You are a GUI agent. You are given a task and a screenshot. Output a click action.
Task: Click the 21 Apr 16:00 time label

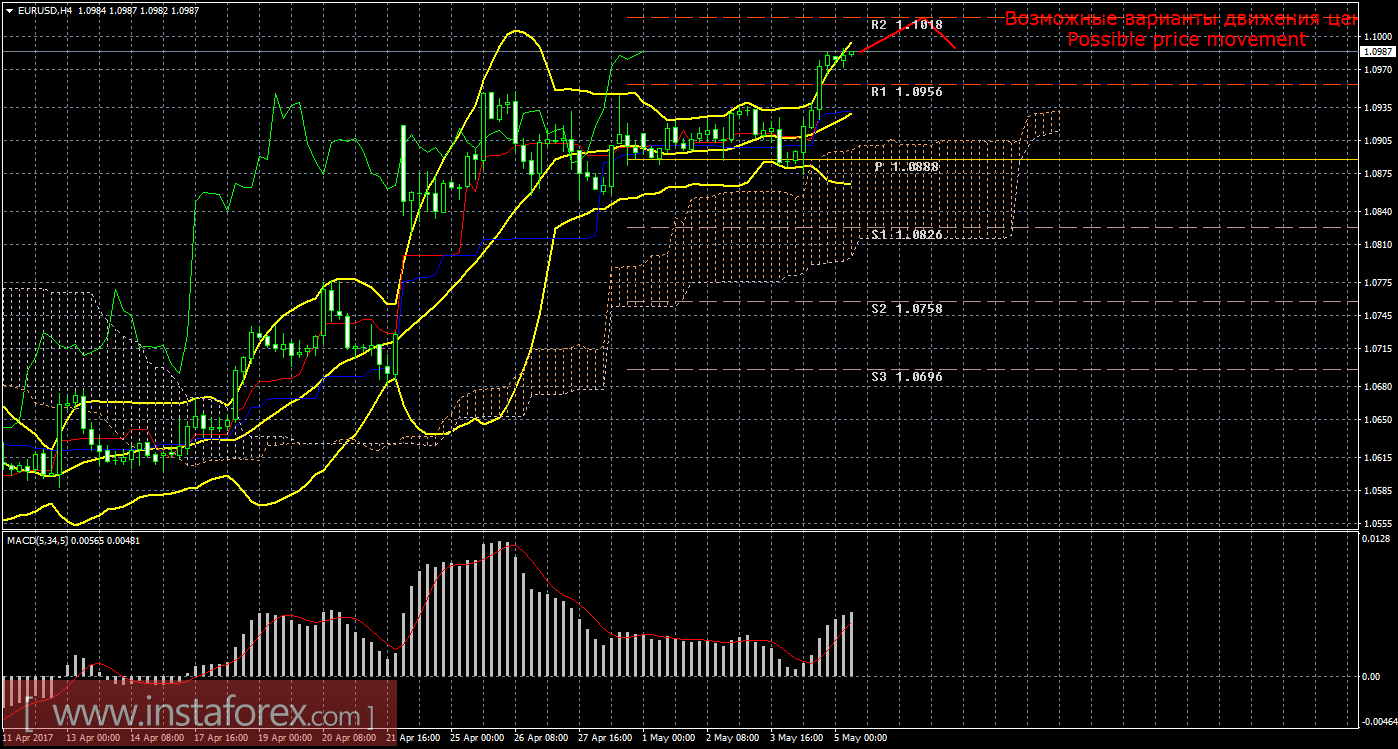tap(412, 739)
